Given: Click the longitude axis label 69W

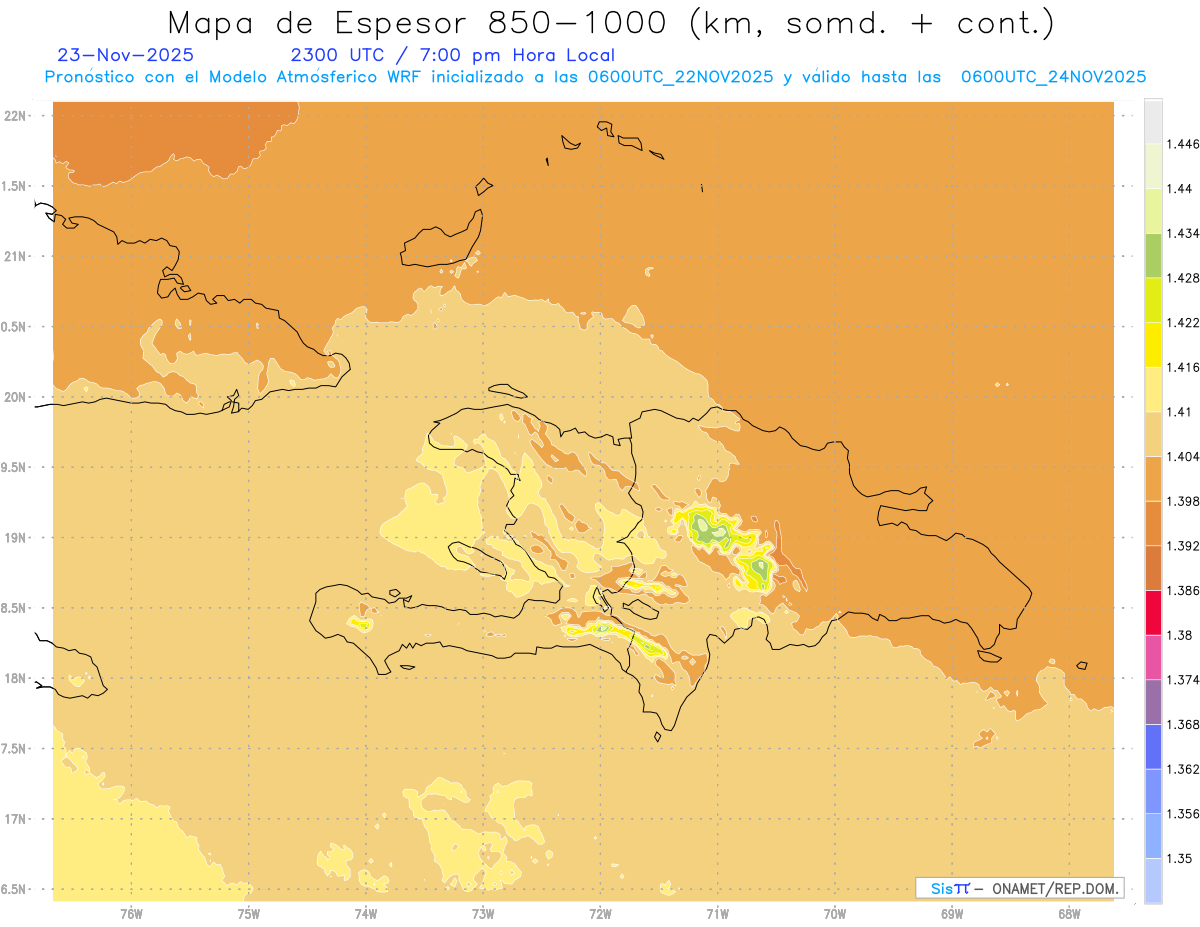Looking at the screenshot, I should pyautogui.click(x=952, y=913).
